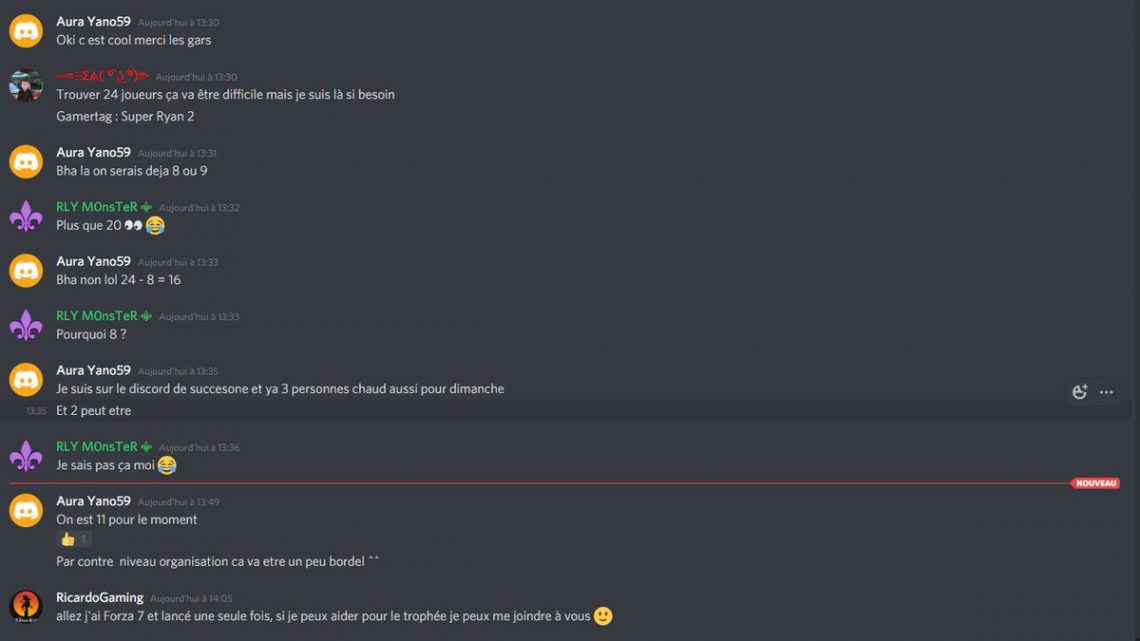Click the 13:35 timestamp beside "Et 2 peut etre"
Screen dimensions: 1140x641
point(36,411)
